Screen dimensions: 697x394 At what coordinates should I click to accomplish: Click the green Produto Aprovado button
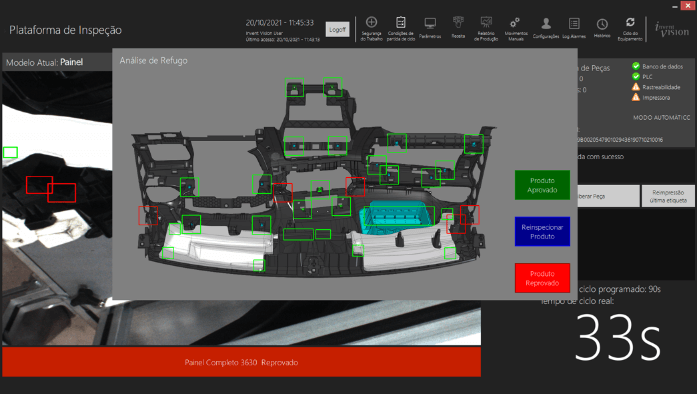tap(542, 185)
